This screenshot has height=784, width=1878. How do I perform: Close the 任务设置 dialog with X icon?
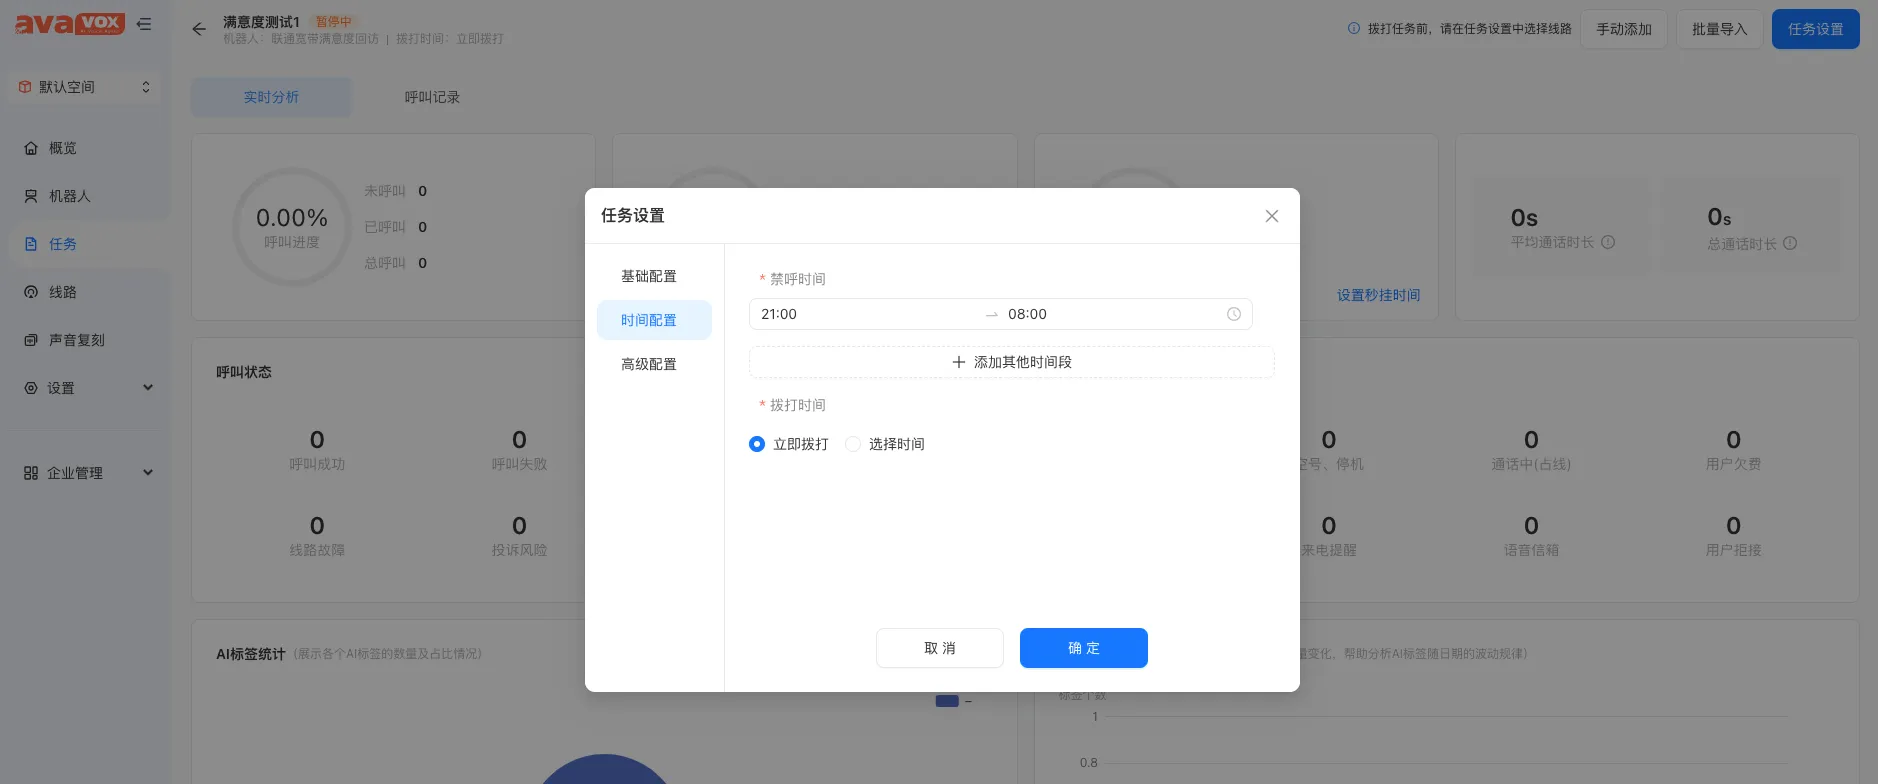(x=1271, y=216)
